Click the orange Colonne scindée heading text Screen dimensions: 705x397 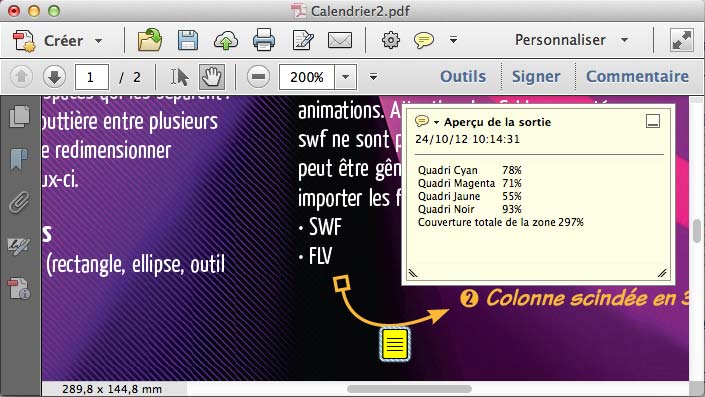587,298
